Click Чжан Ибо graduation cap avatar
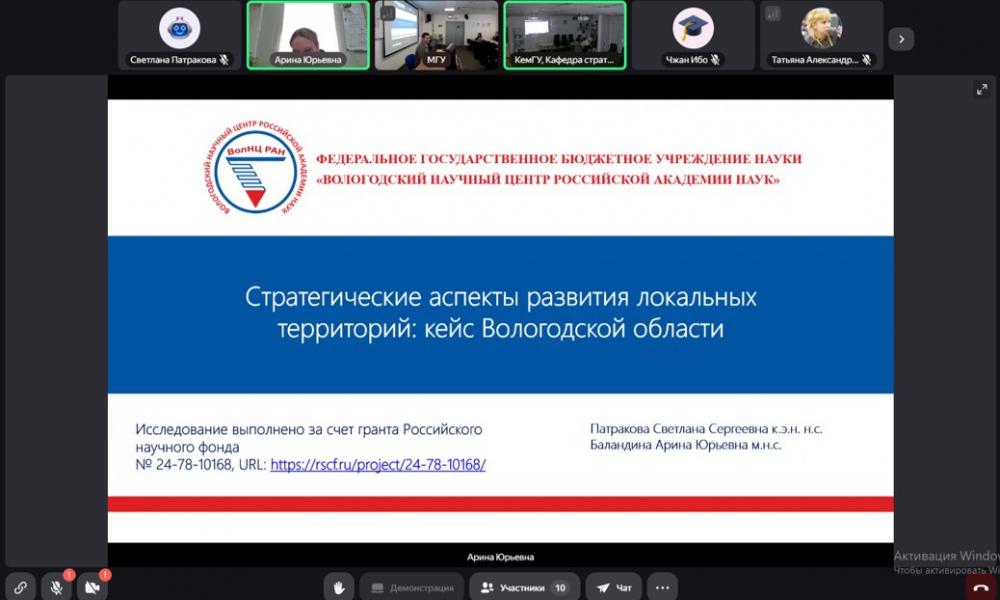 tap(693, 27)
